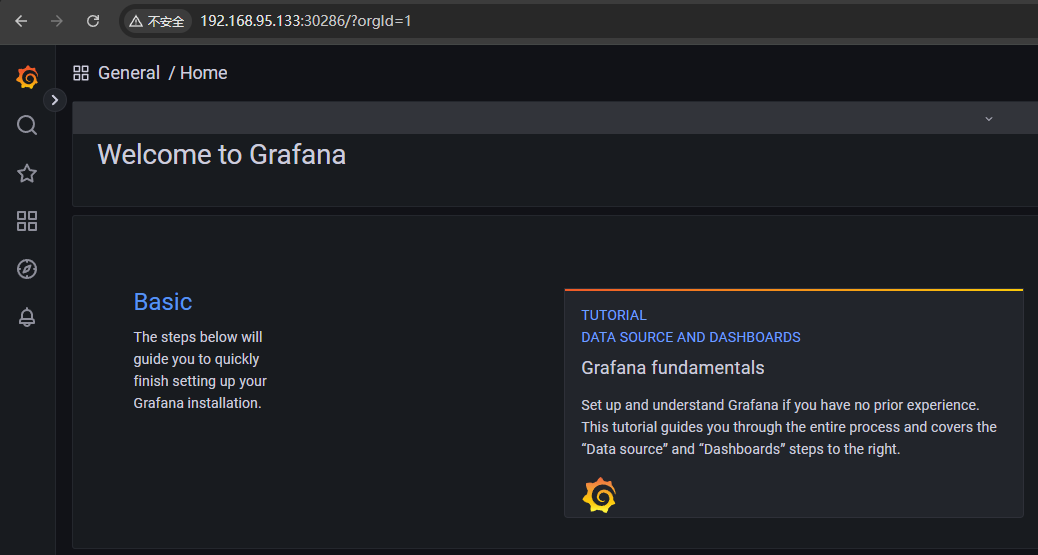This screenshot has width=1038, height=555.
Task: Click the tutorial description paragraph text
Action: (x=789, y=427)
